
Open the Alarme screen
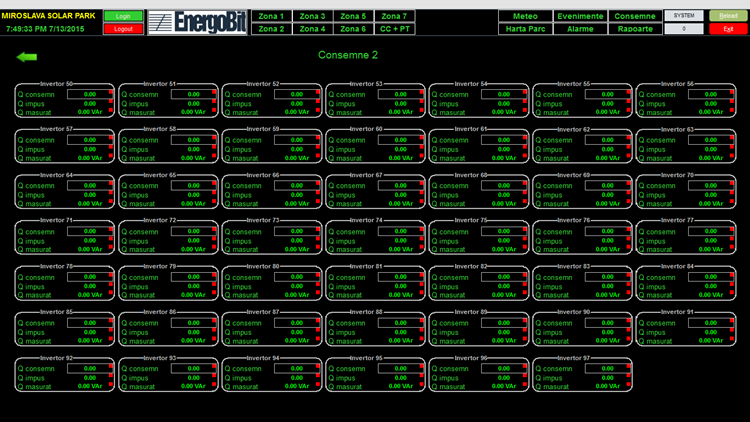point(580,29)
